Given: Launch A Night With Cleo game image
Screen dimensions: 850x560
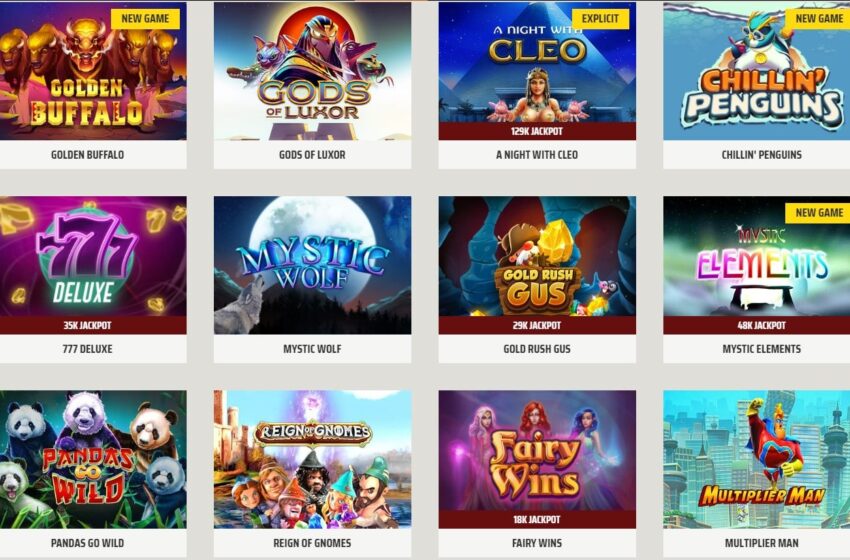Looking at the screenshot, I should pyautogui.click(x=537, y=62).
